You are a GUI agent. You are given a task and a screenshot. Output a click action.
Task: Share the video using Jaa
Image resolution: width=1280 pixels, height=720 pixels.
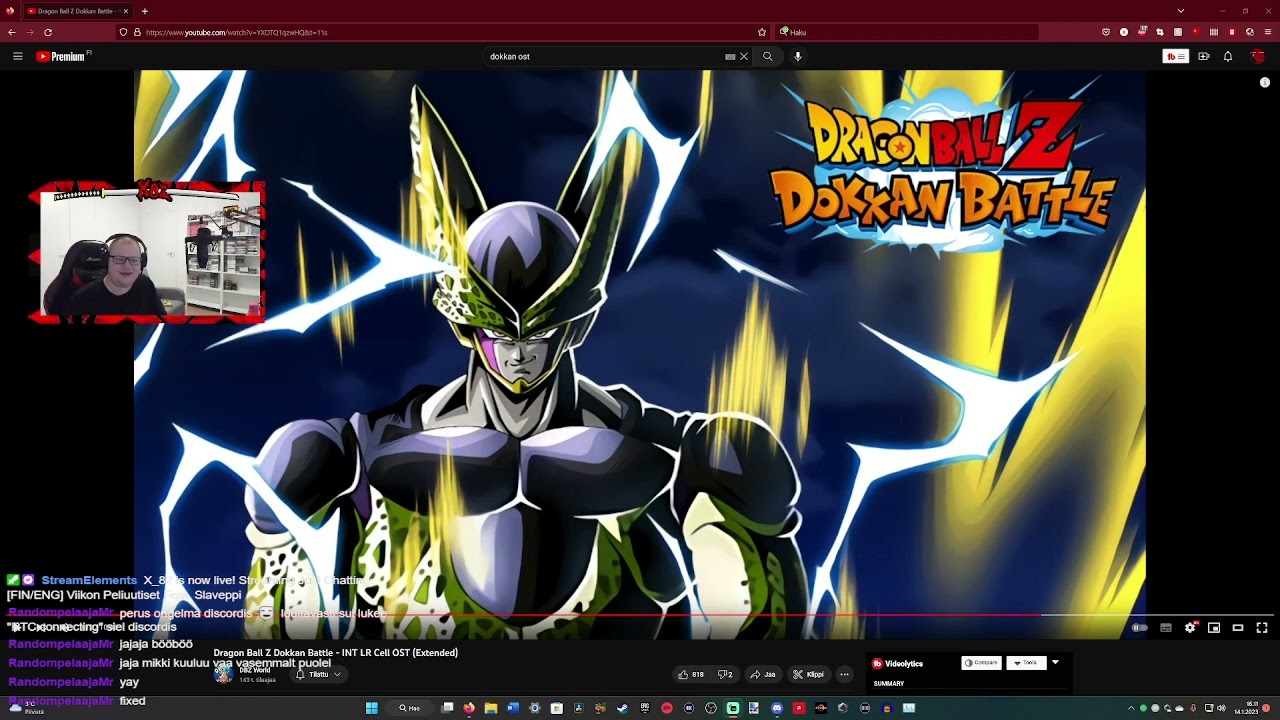click(763, 674)
